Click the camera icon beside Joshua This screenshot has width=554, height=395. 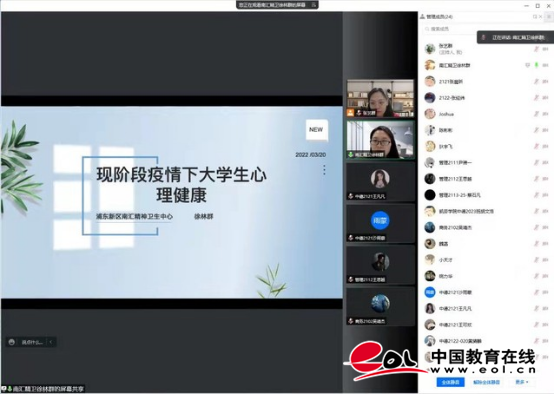tap(545, 114)
